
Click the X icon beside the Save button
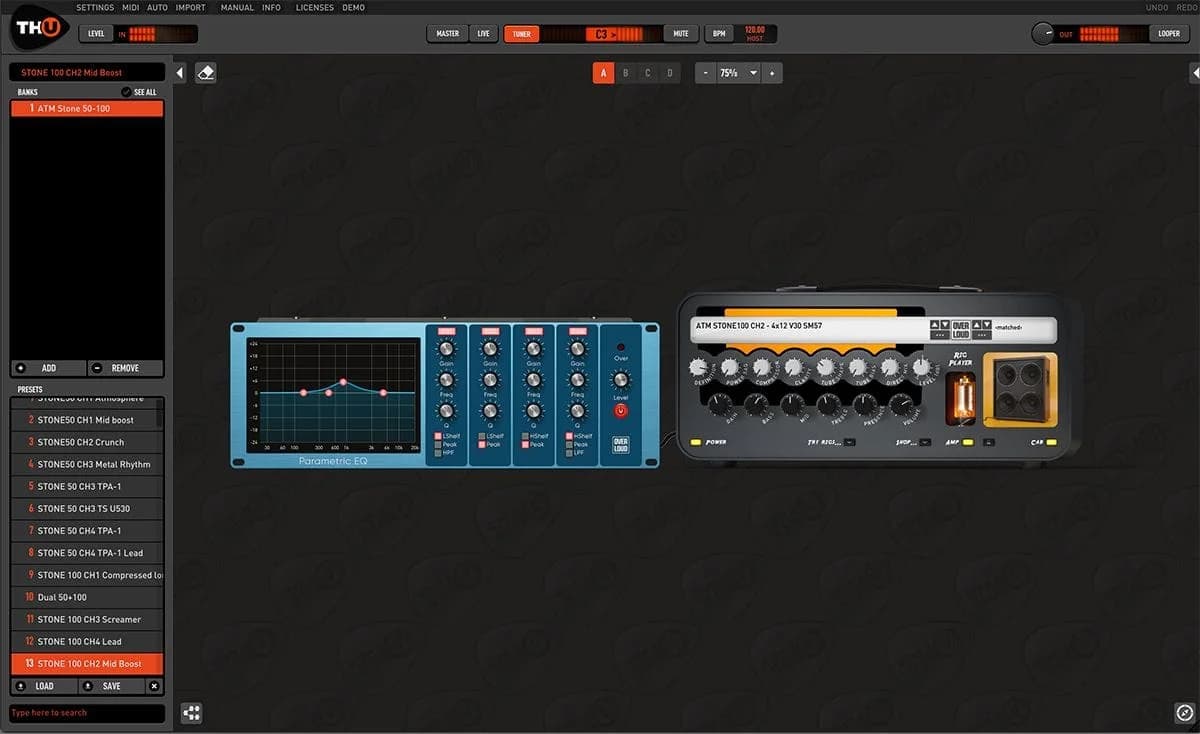click(x=153, y=686)
